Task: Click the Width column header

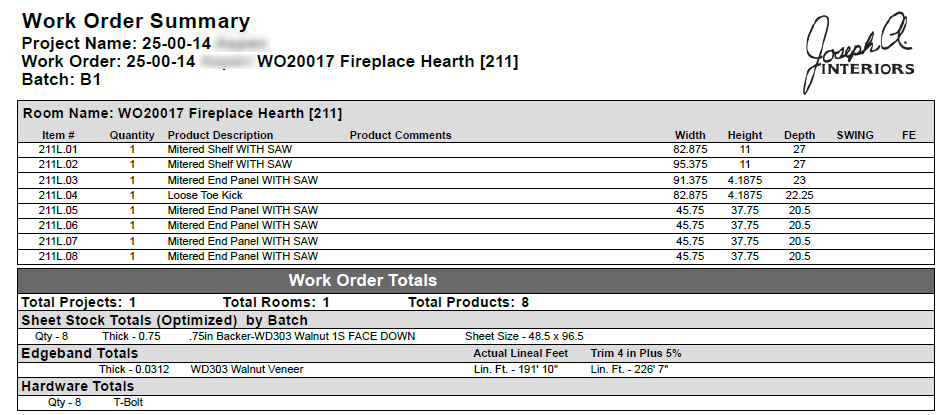Action: point(690,135)
